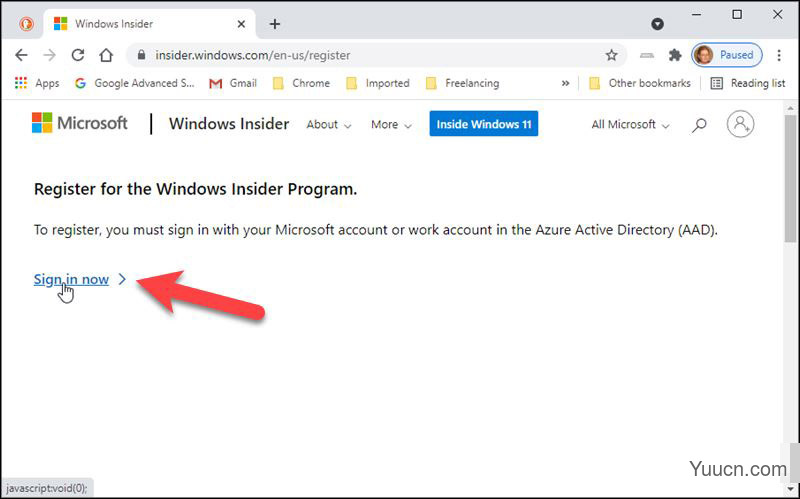
Task: Click the Paused profile button
Action: pos(727,55)
